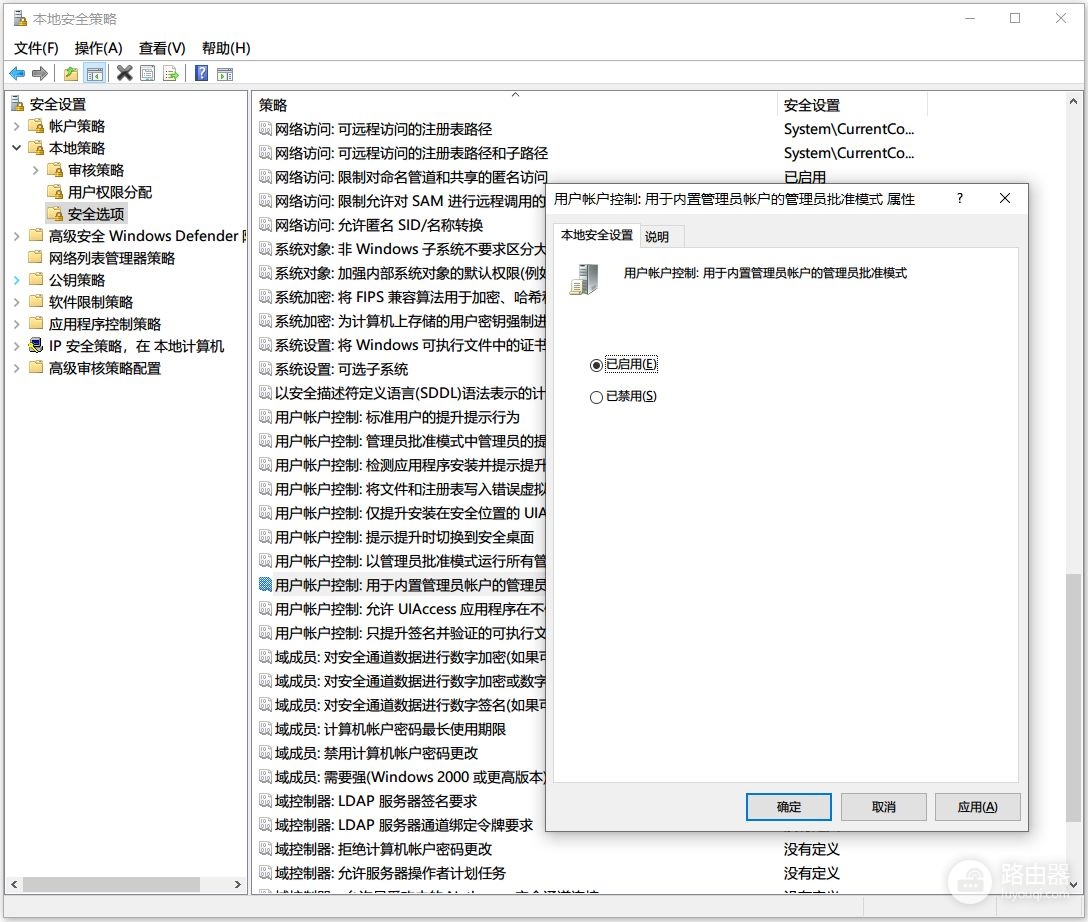The height and width of the screenshot is (922, 1088).
Task: Expand the 帐户策略 tree node
Action: [x=17, y=126]
